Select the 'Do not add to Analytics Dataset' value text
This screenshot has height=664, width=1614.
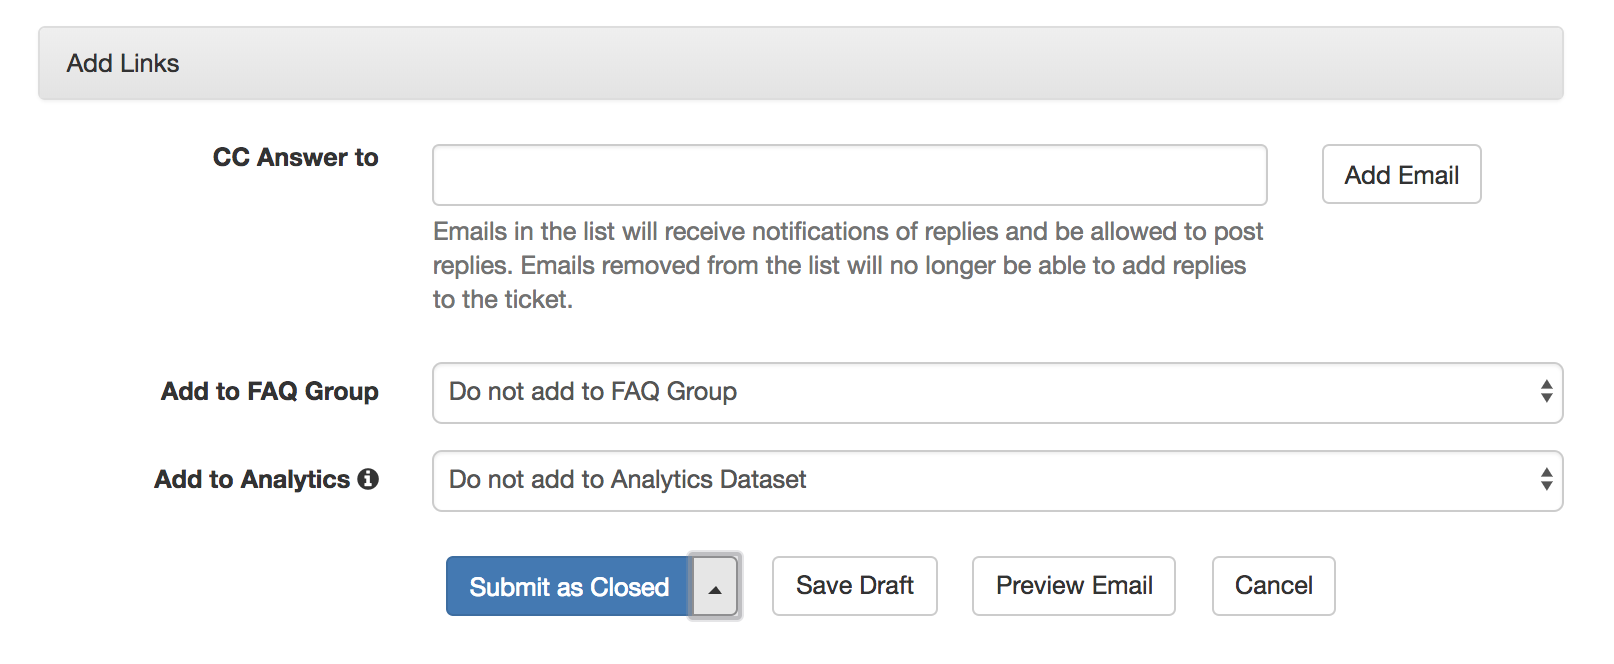point(627,480)
